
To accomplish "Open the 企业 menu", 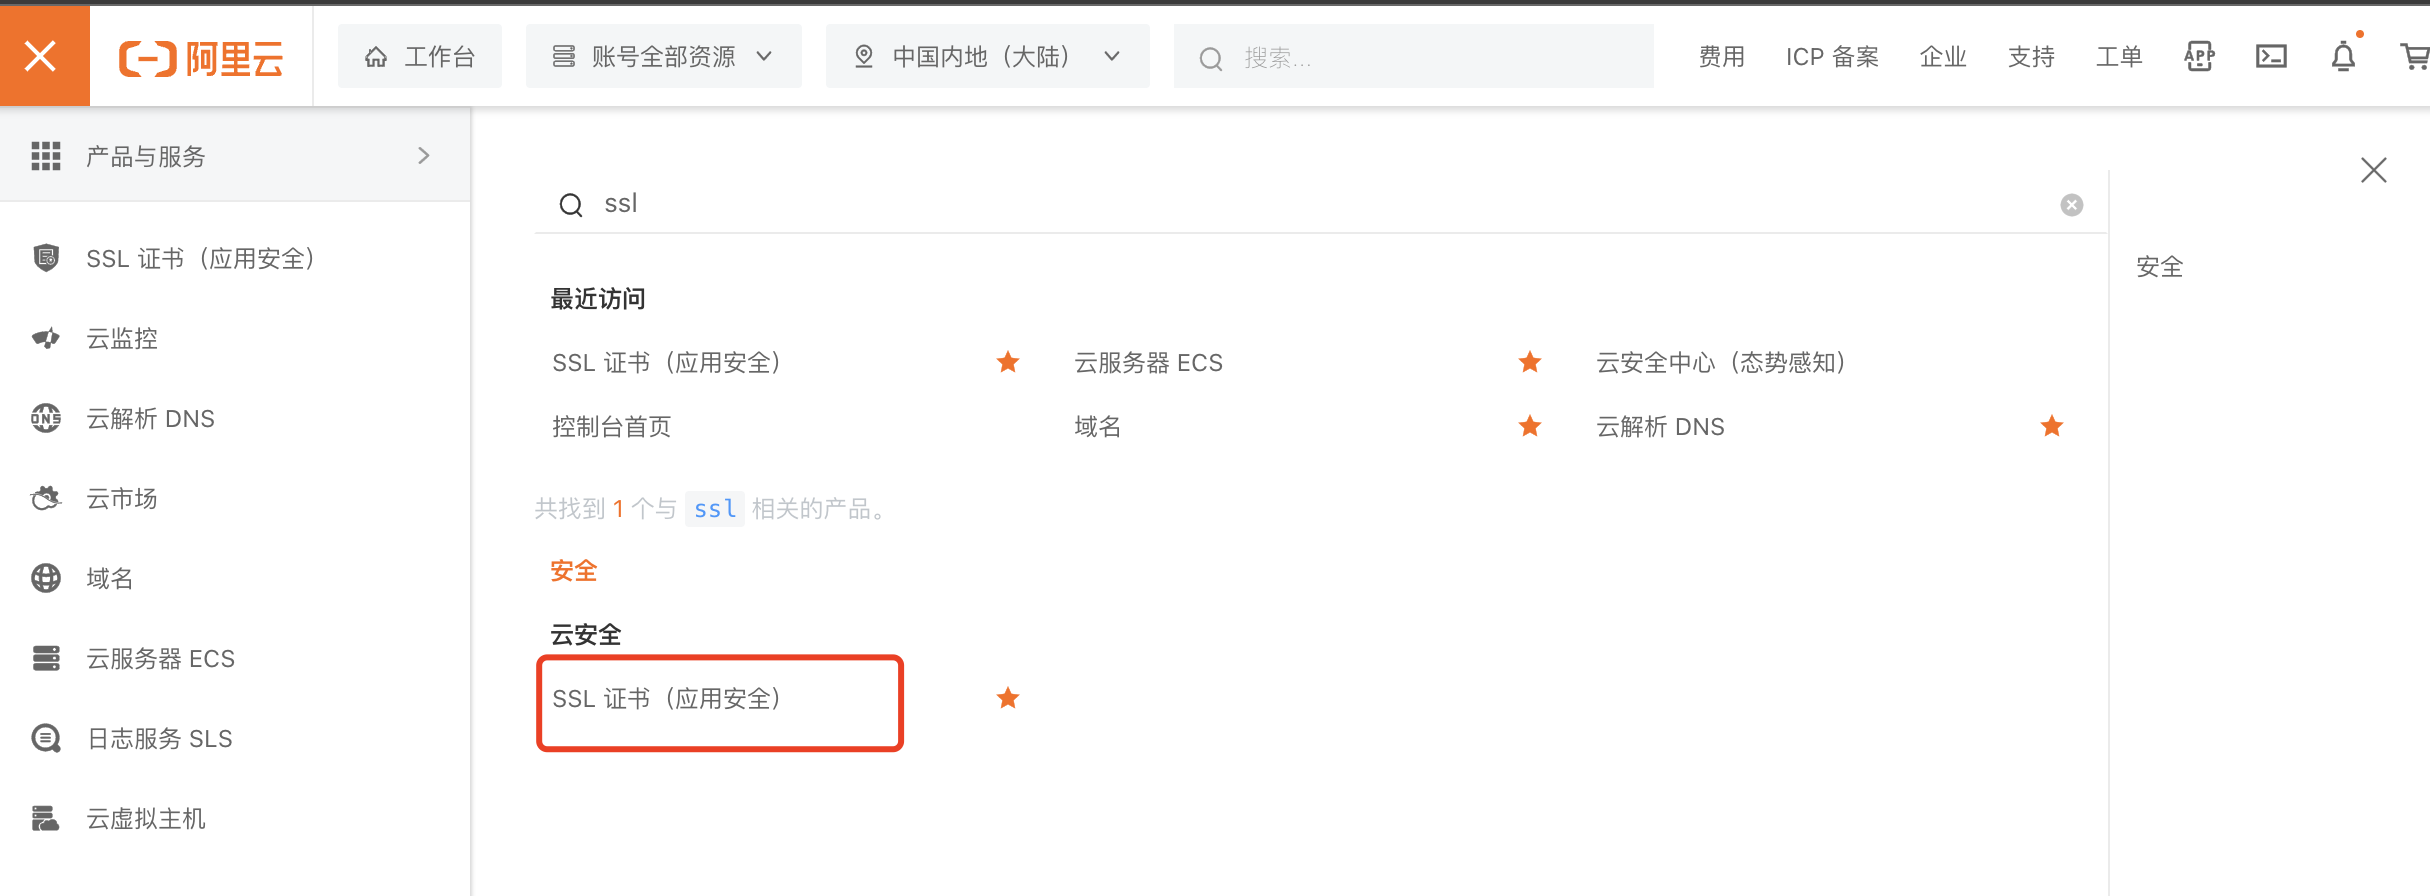I will coord(1943,57).
